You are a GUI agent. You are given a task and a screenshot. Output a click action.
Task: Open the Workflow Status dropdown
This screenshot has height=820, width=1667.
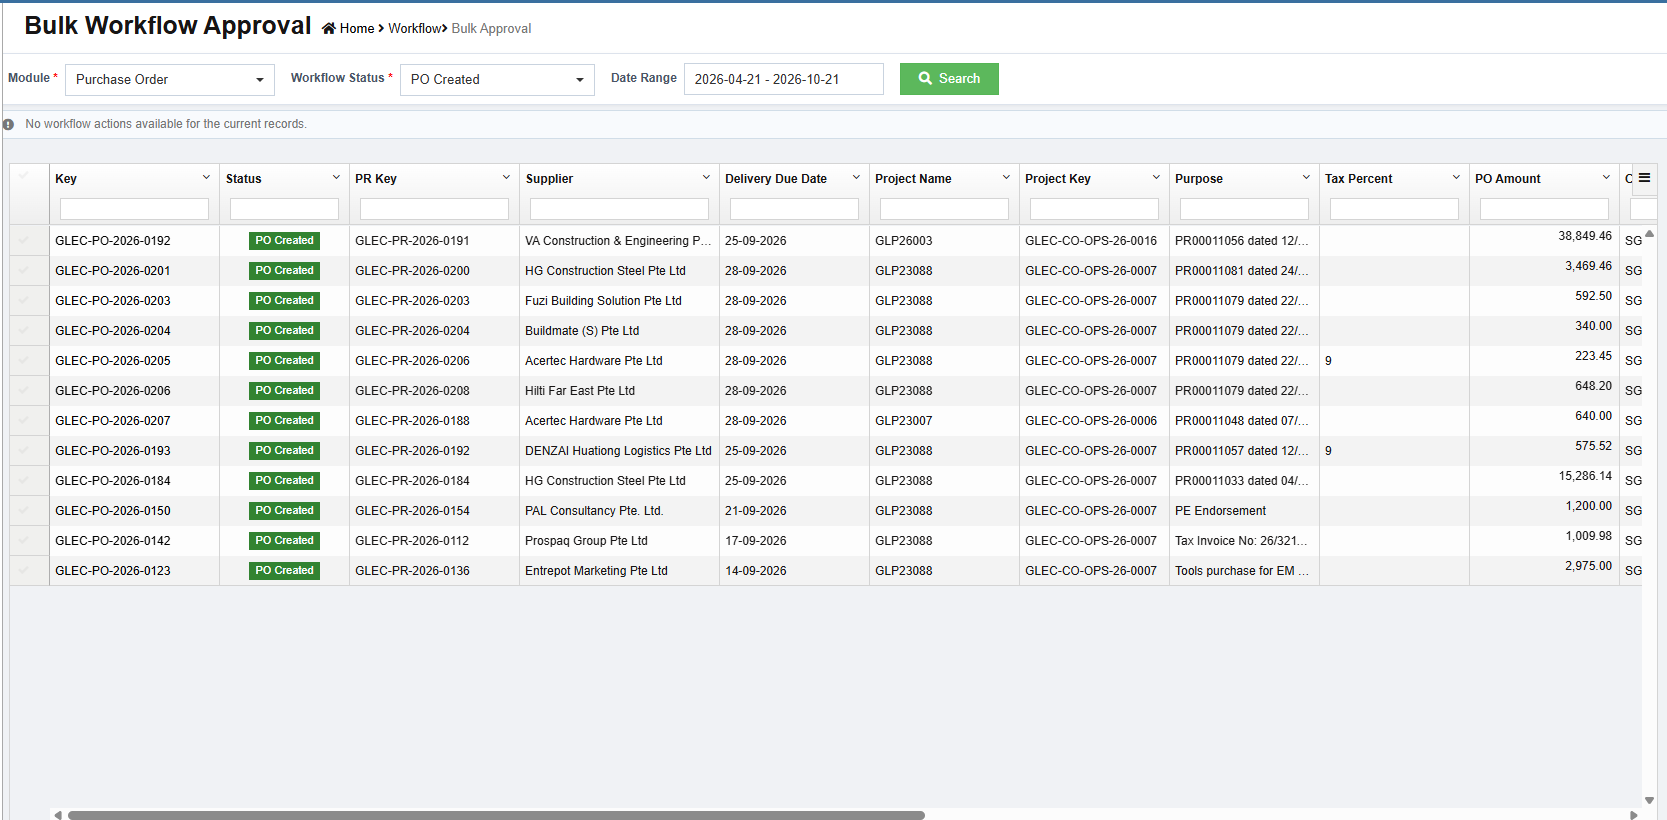pos(497,79)
